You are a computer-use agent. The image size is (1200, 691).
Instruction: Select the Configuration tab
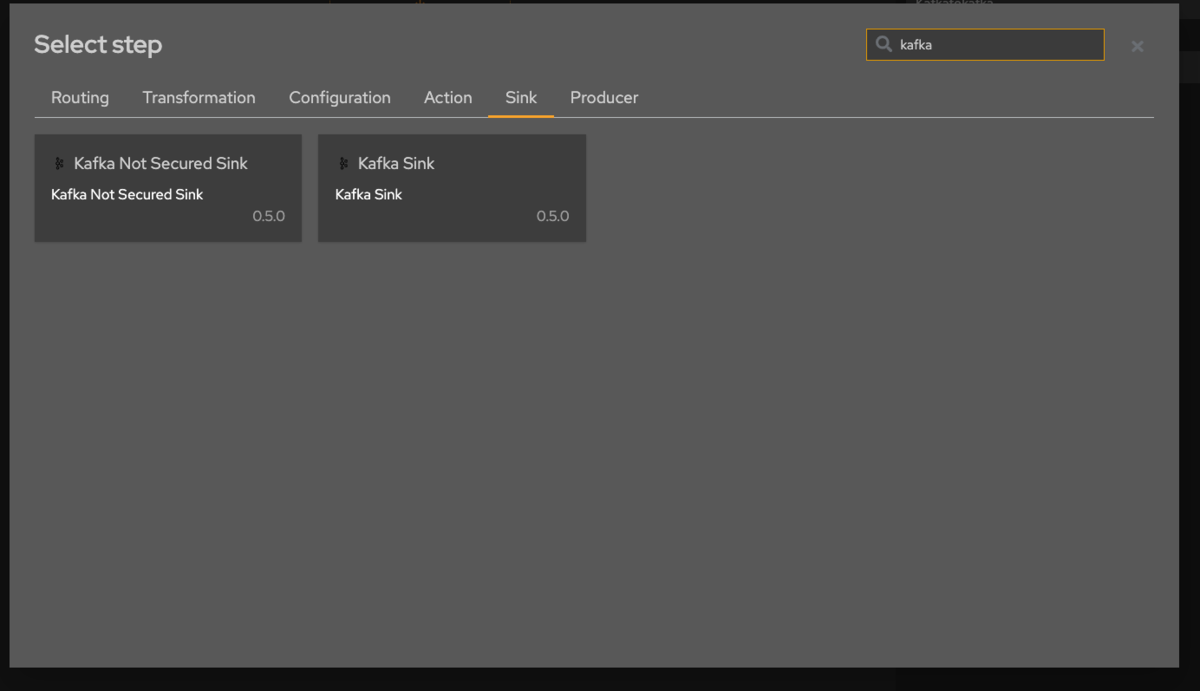340,97
